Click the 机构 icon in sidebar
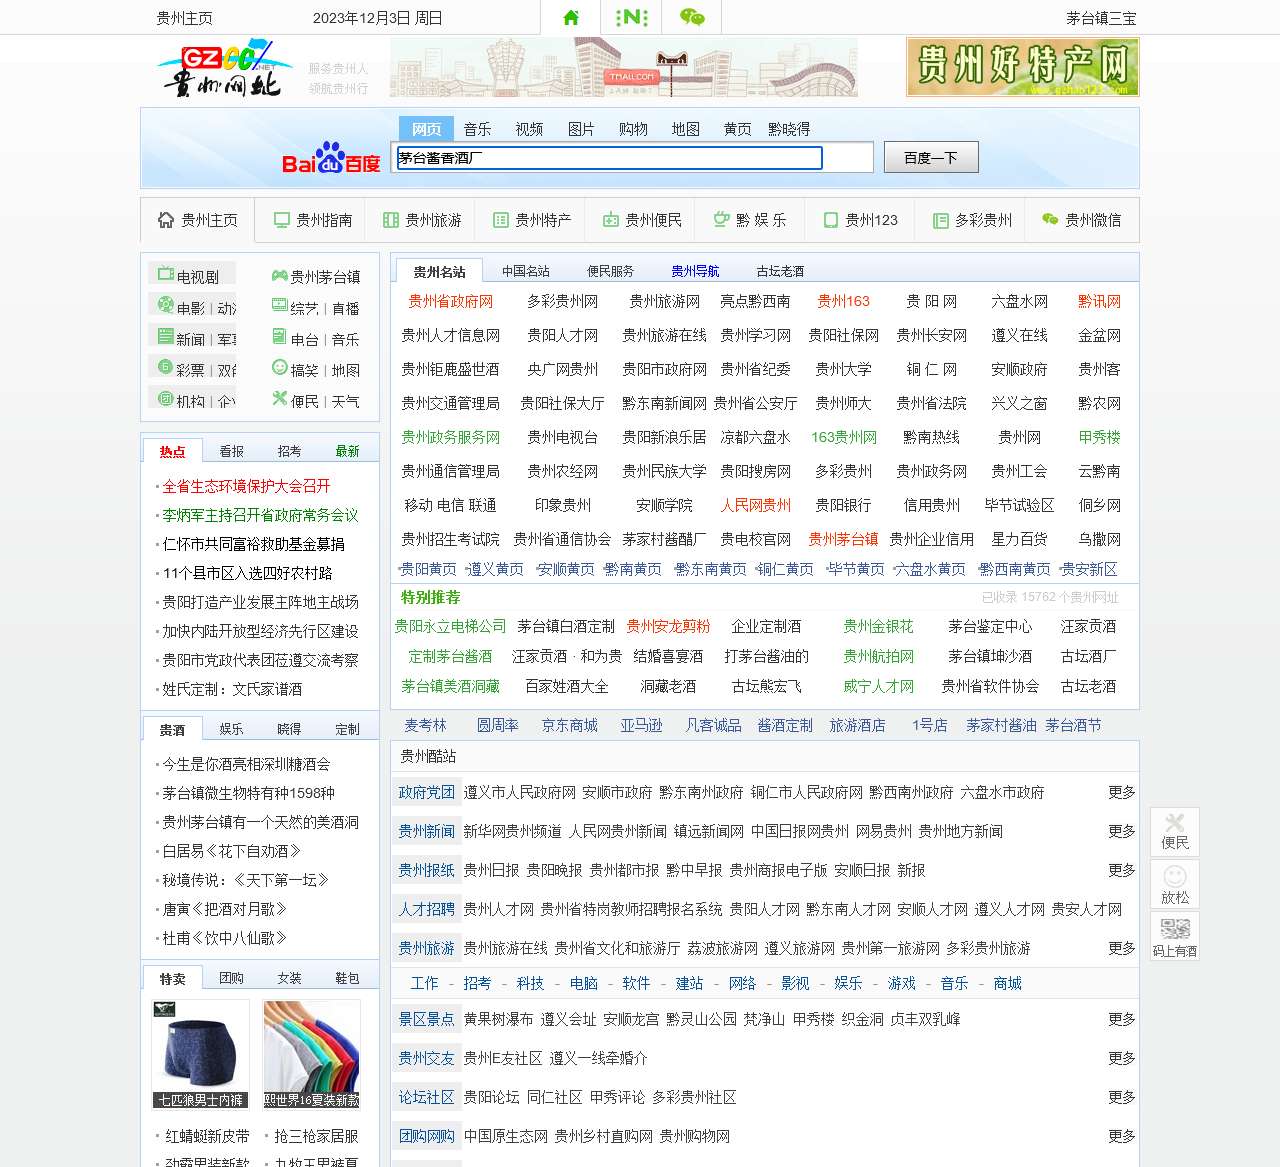1280x1167 pixels. pos(165,398)
